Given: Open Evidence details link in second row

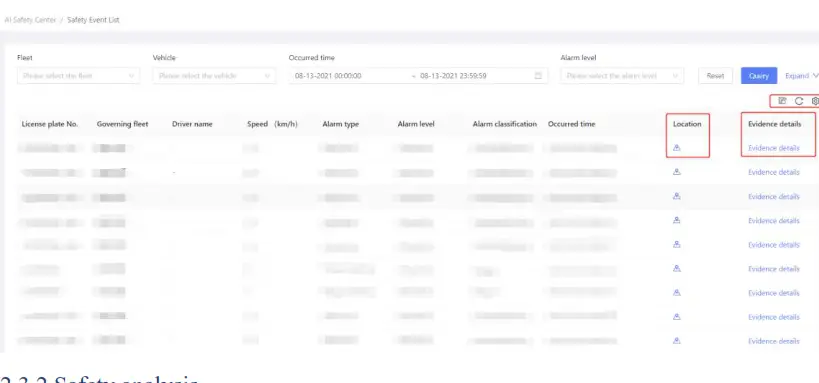Looking at the screenshot, I should point(774,172).
